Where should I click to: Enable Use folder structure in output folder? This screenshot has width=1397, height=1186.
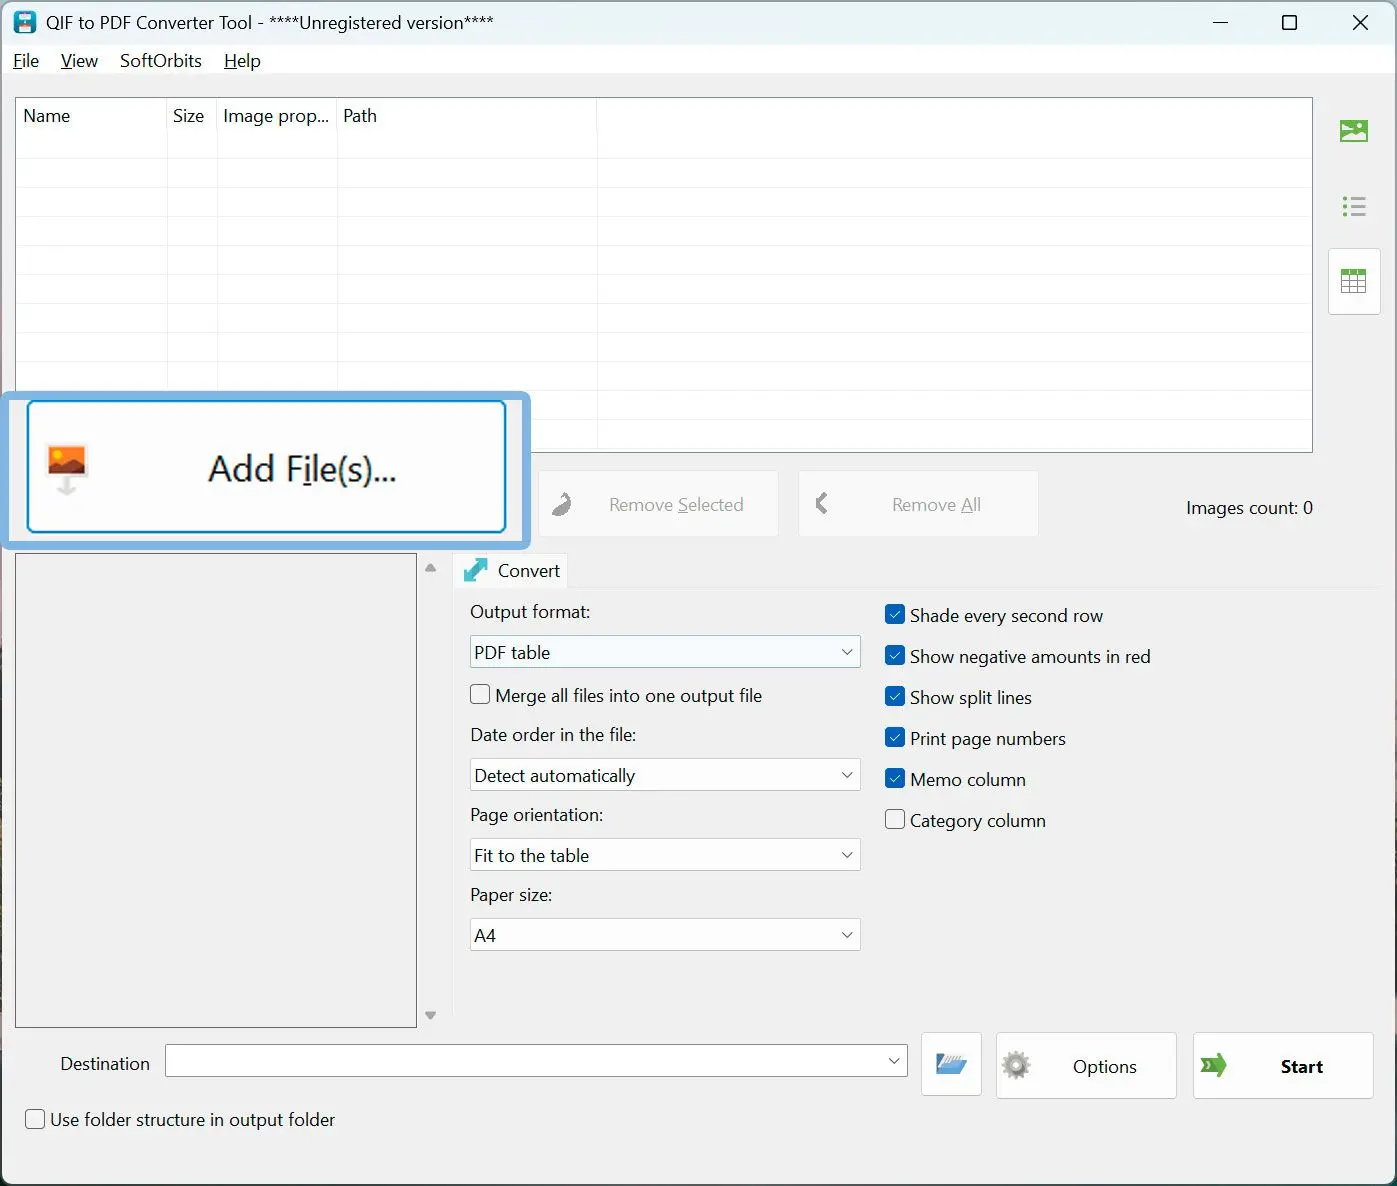pos(35,1119)
